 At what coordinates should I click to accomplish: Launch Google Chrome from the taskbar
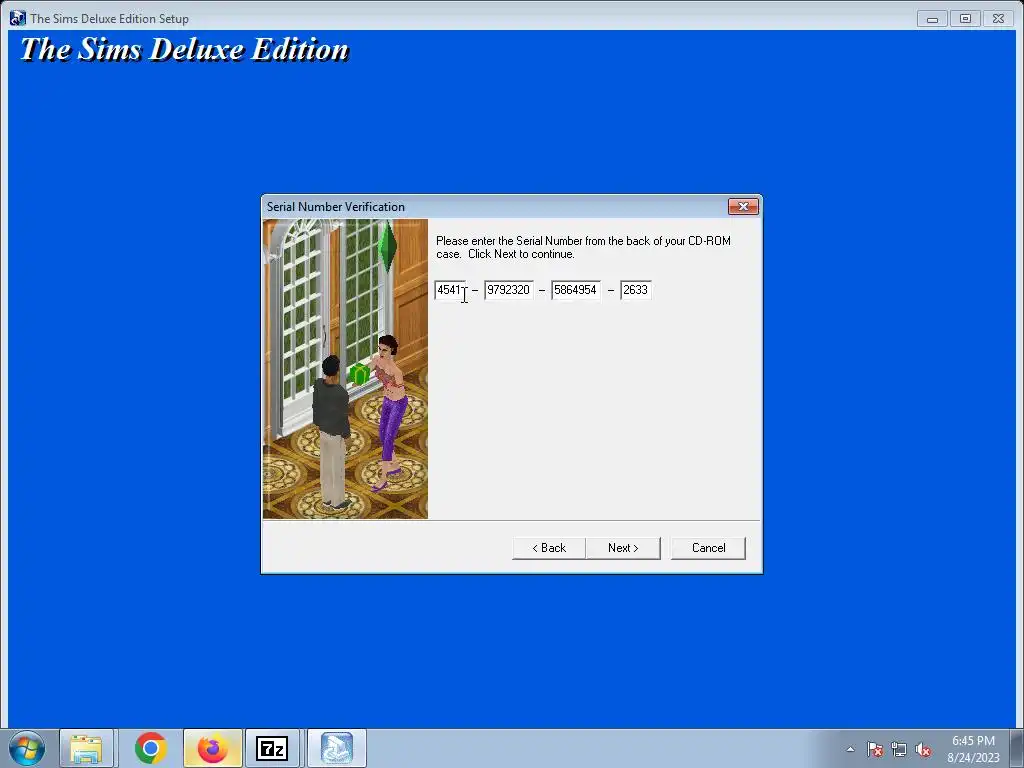[x=151, y=748]
